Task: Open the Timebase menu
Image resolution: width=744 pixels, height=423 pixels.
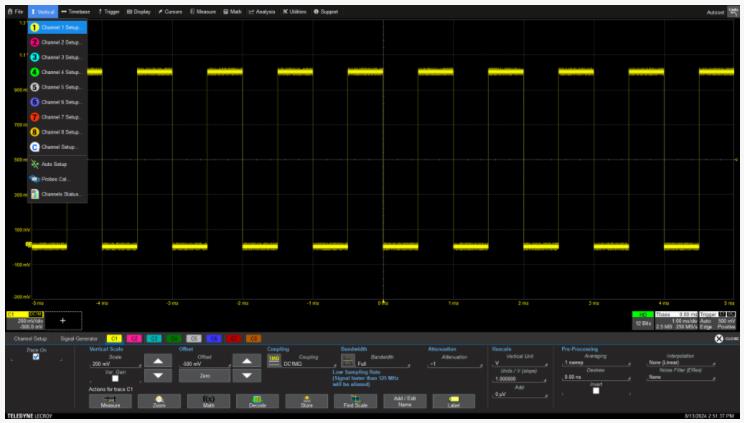Action: [x=76, y=11]
